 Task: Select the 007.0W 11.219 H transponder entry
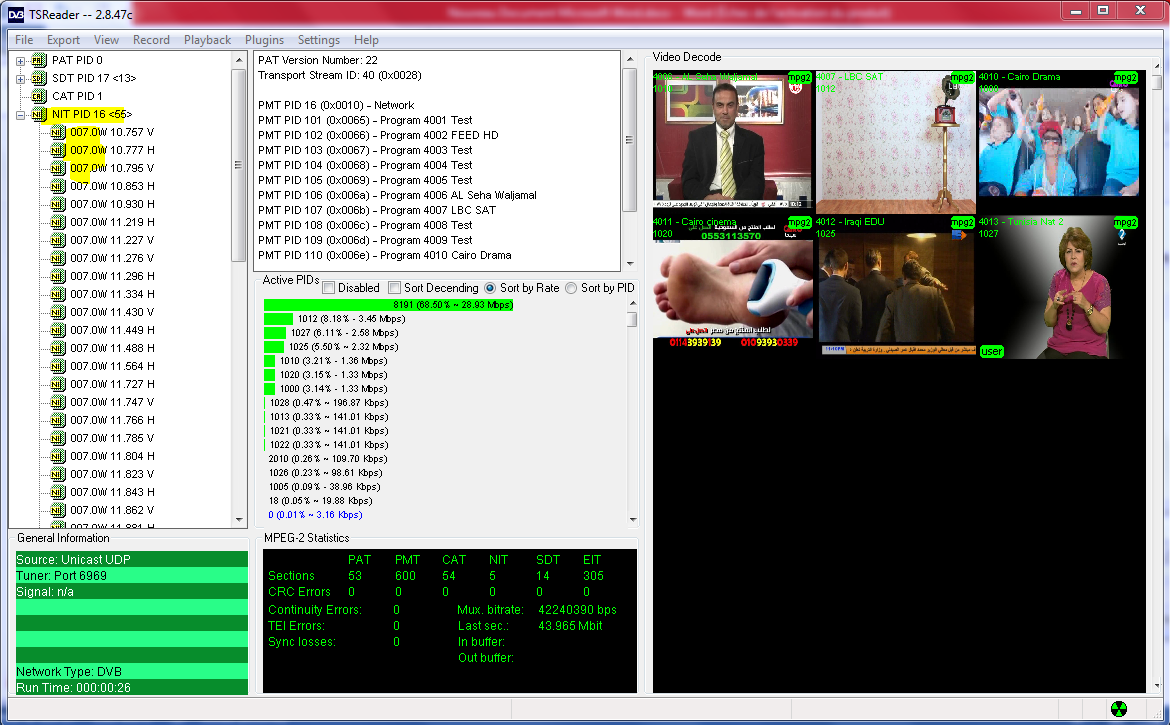click(112, 223)
